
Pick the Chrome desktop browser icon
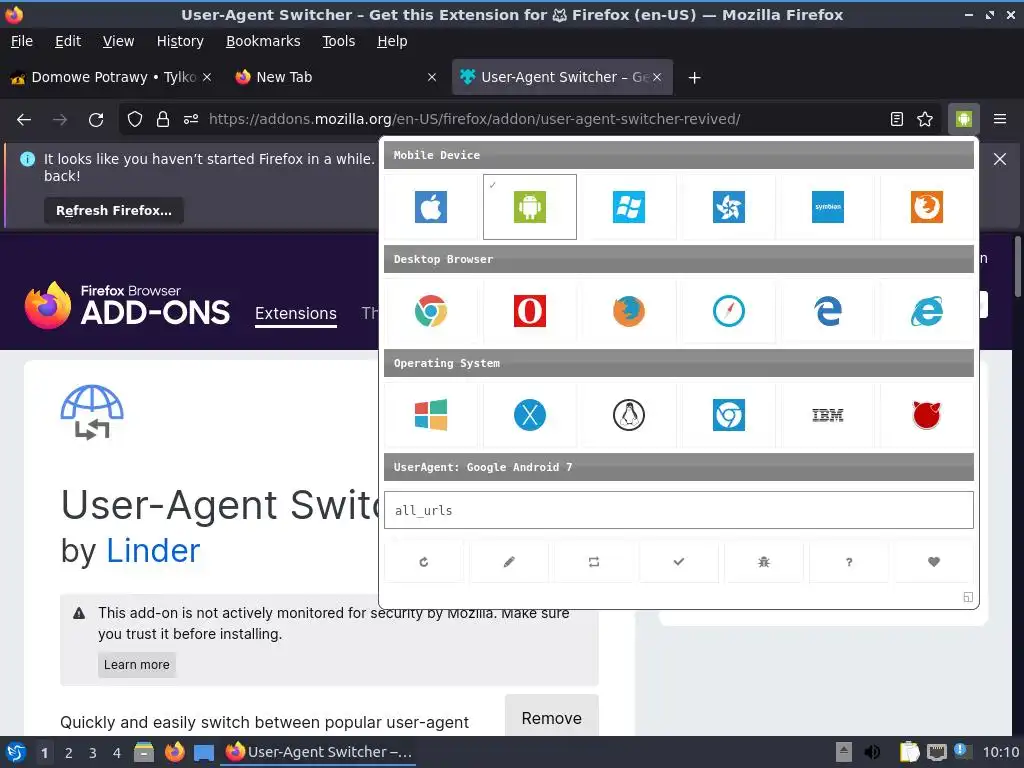pyautogui.click(x=431, y=311)
